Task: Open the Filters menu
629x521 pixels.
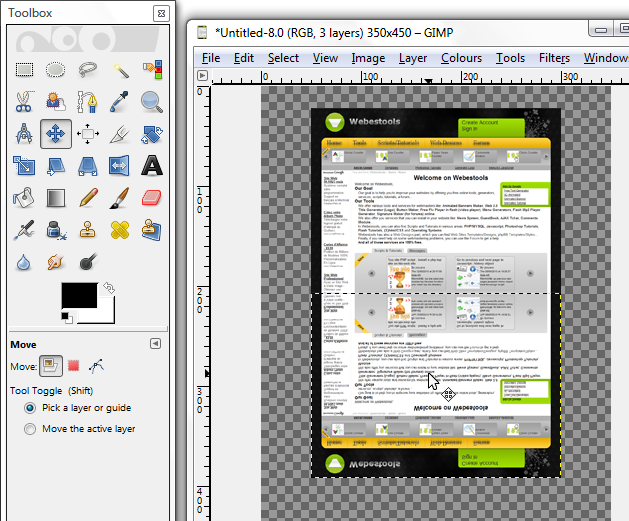Action: click(x=554, y=58)
